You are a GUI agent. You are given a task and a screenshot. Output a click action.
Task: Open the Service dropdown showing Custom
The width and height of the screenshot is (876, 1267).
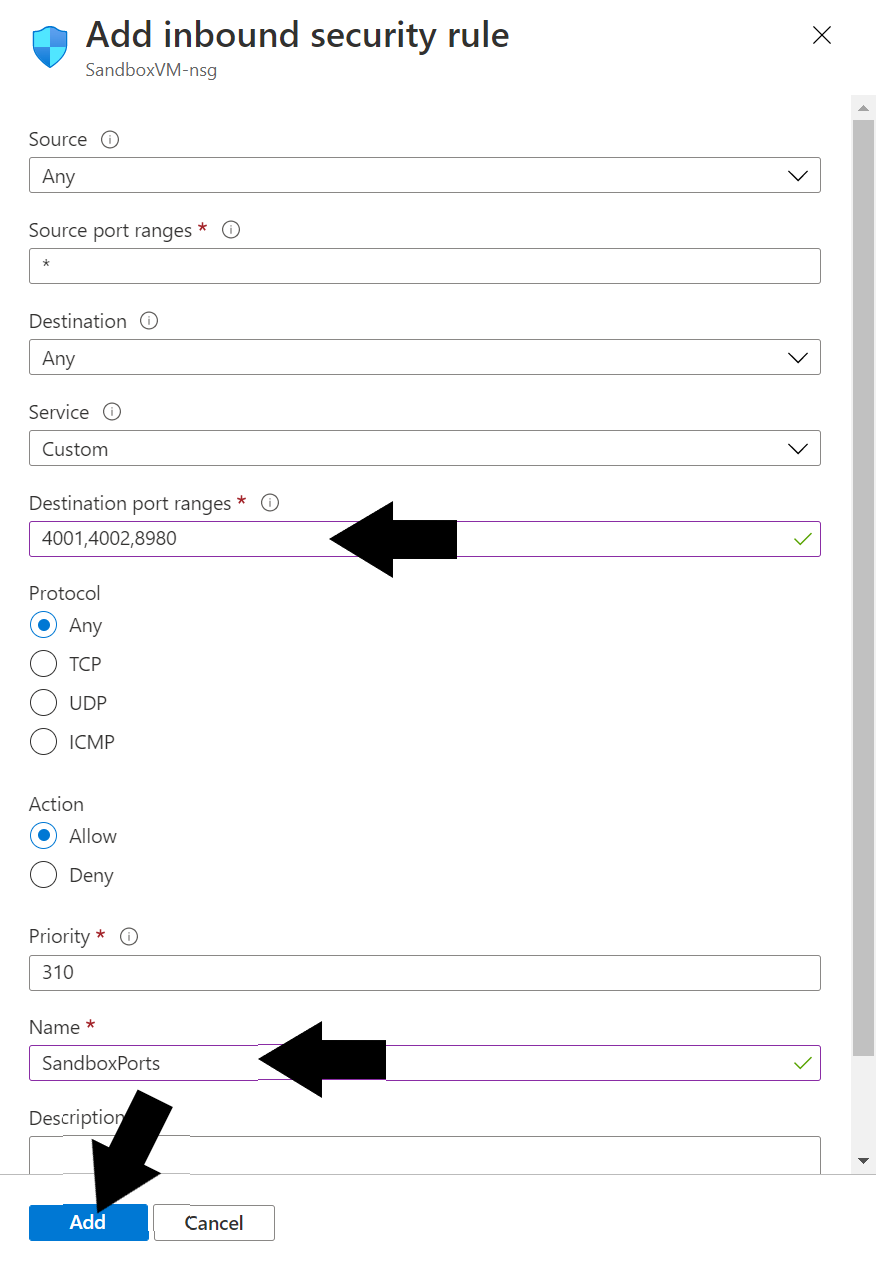(x=424, y=449)
